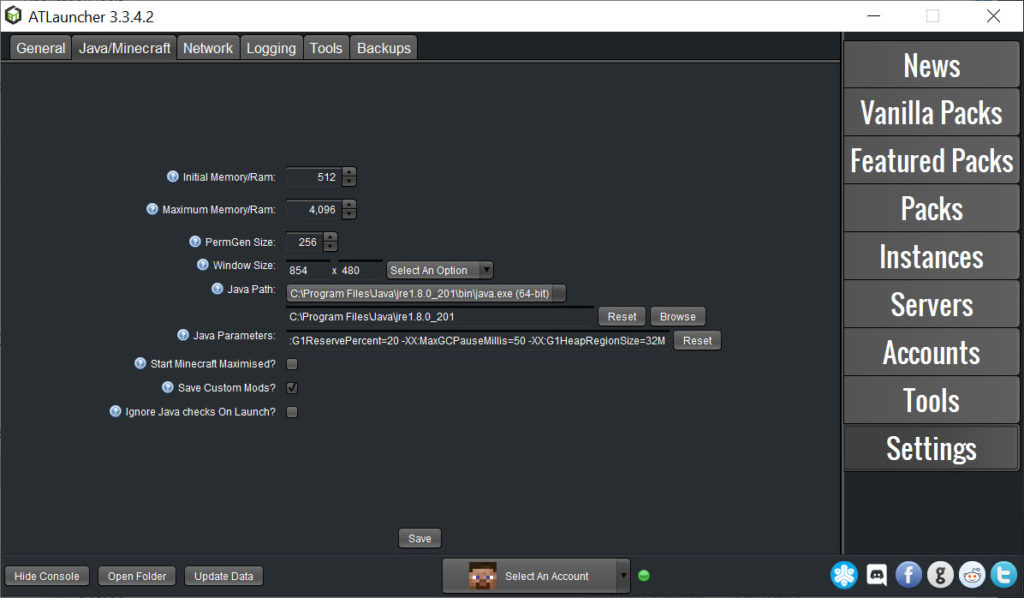Decrease Maximum Memory/Ram with the down arrow
The image size is (1024, 598).
coord(349,214)
